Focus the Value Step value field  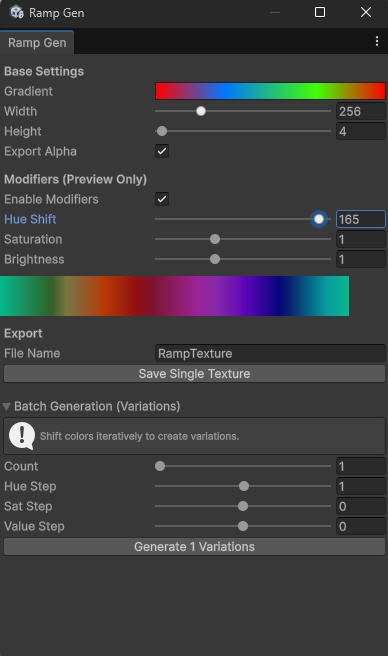coord(360,526)
